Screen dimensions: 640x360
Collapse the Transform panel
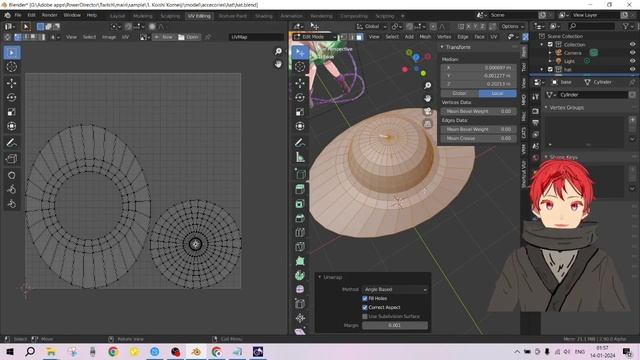point(442,47)
